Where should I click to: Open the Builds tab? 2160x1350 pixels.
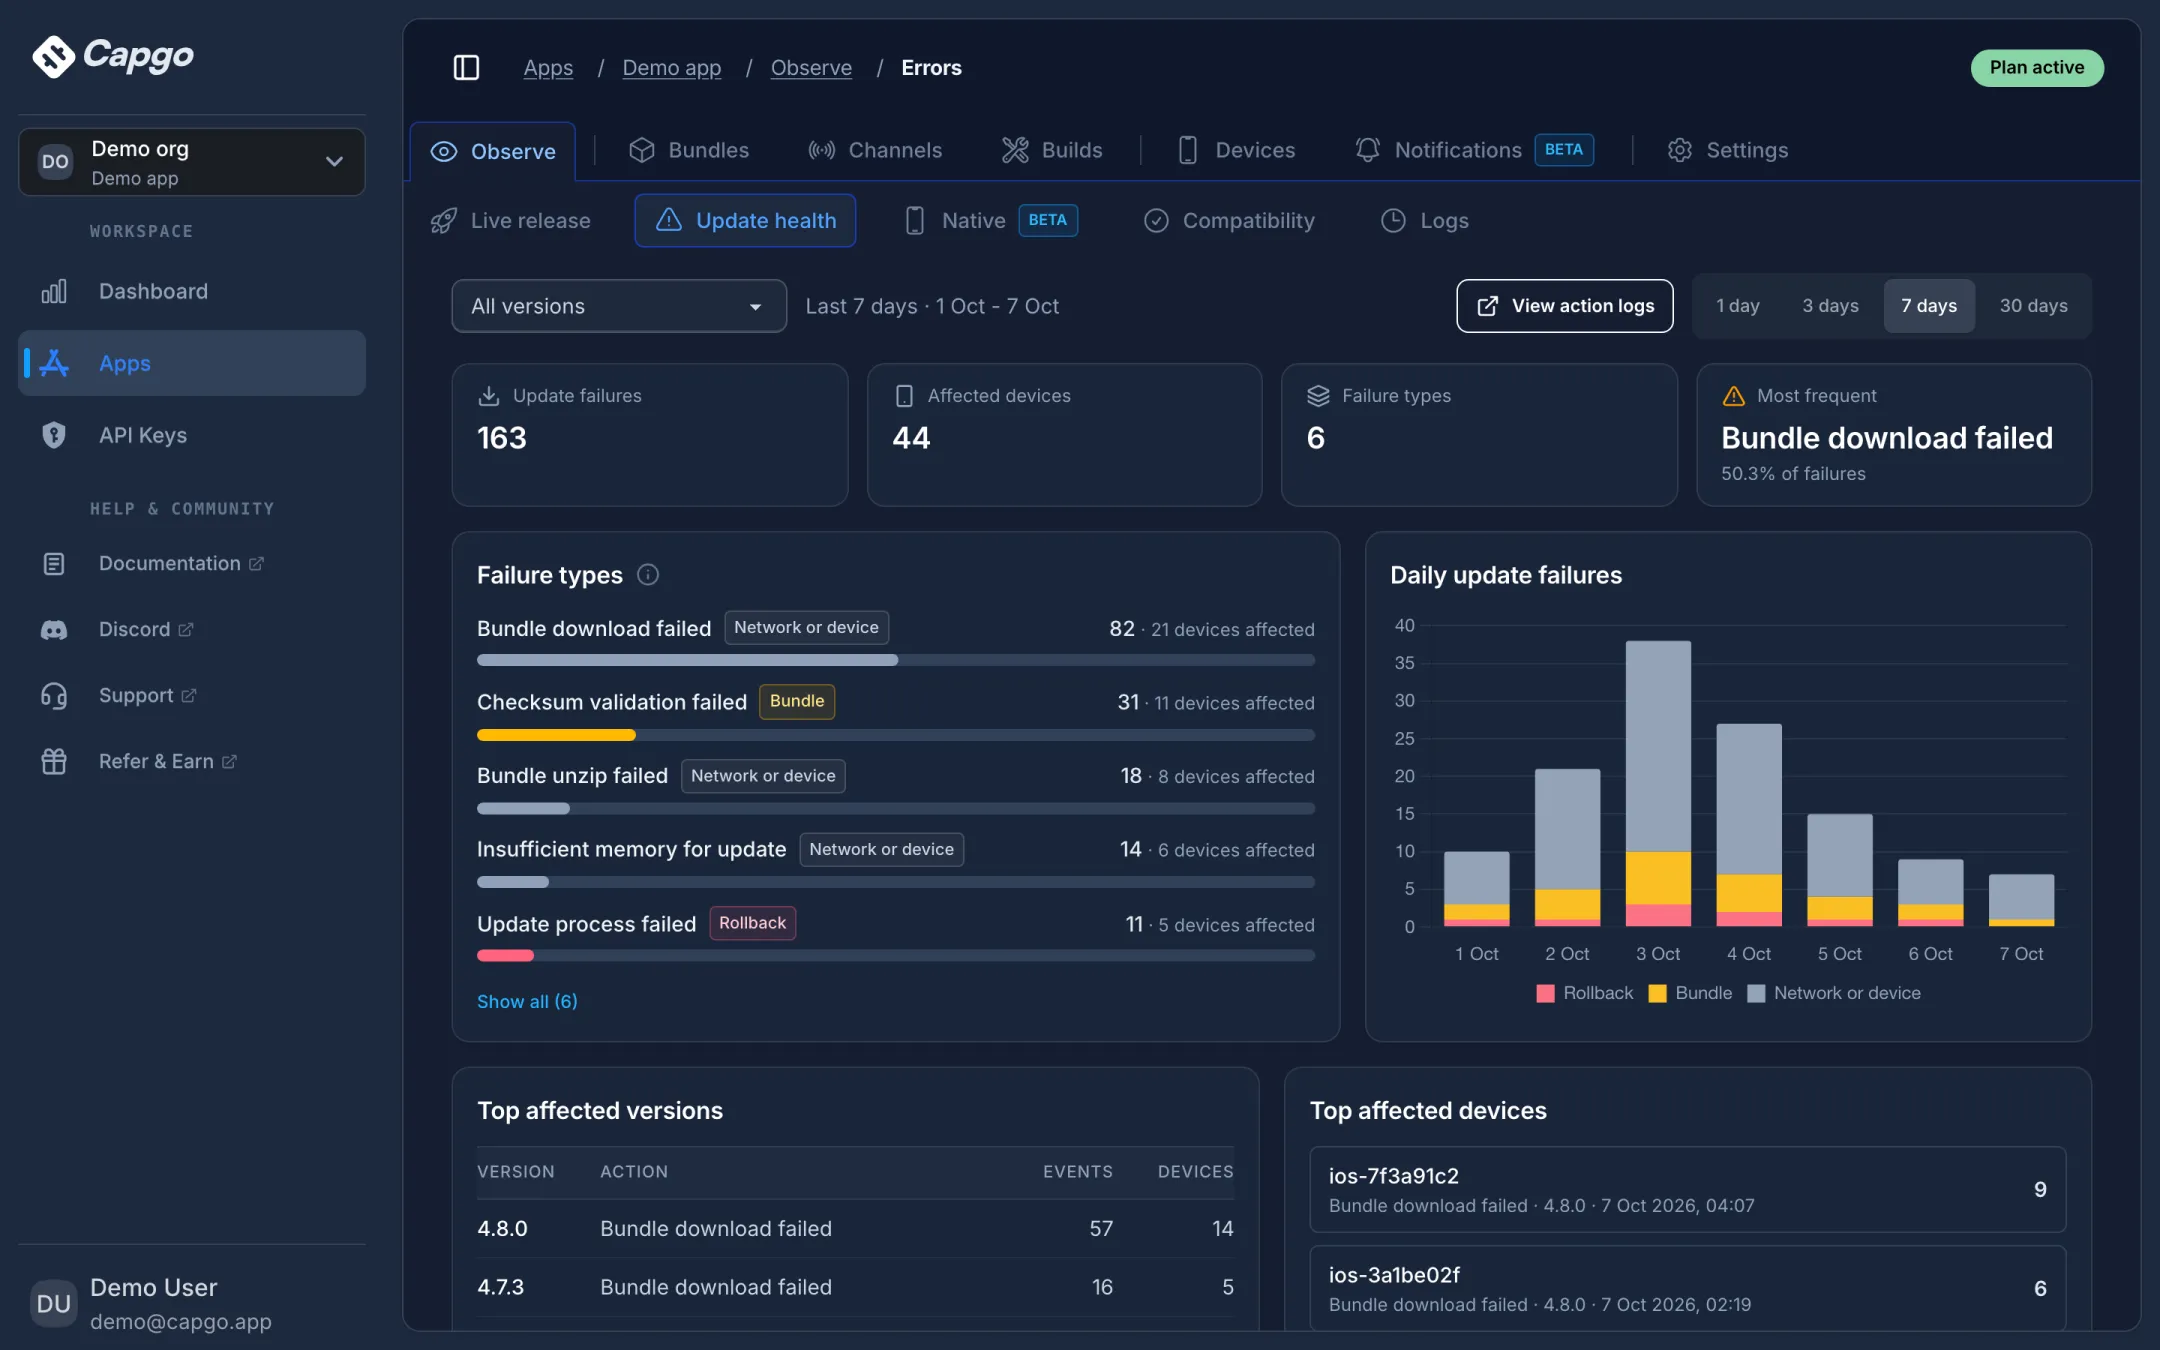point(1052,150)
